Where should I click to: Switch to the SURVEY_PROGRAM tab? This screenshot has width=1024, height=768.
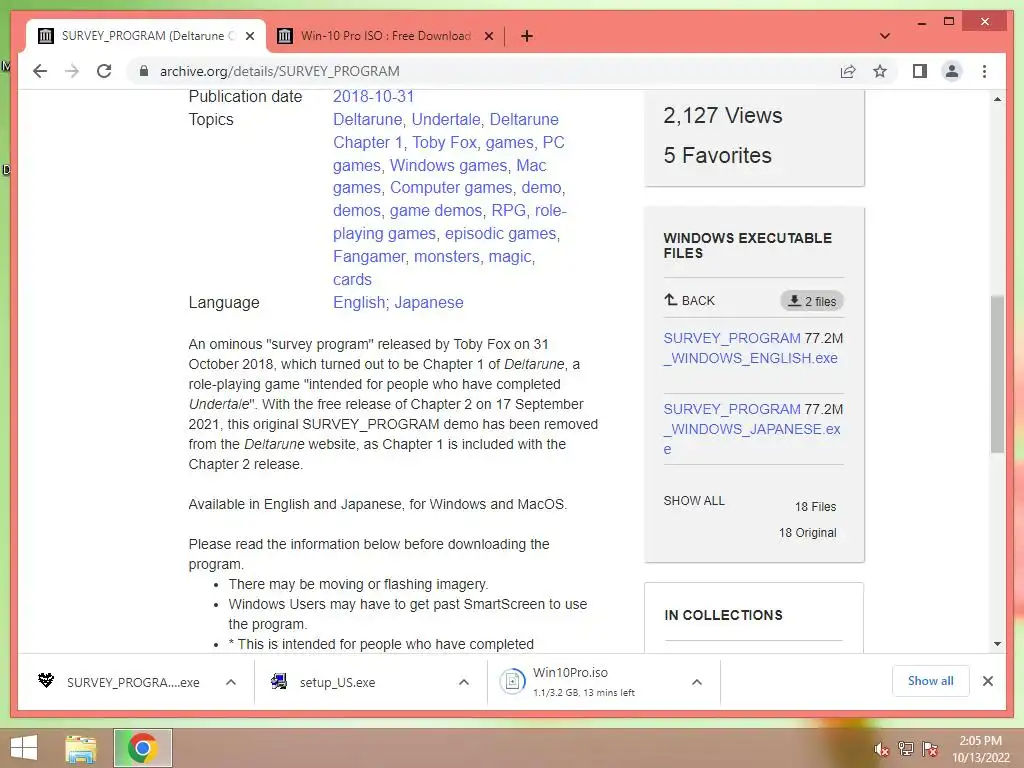click(146, 36)
